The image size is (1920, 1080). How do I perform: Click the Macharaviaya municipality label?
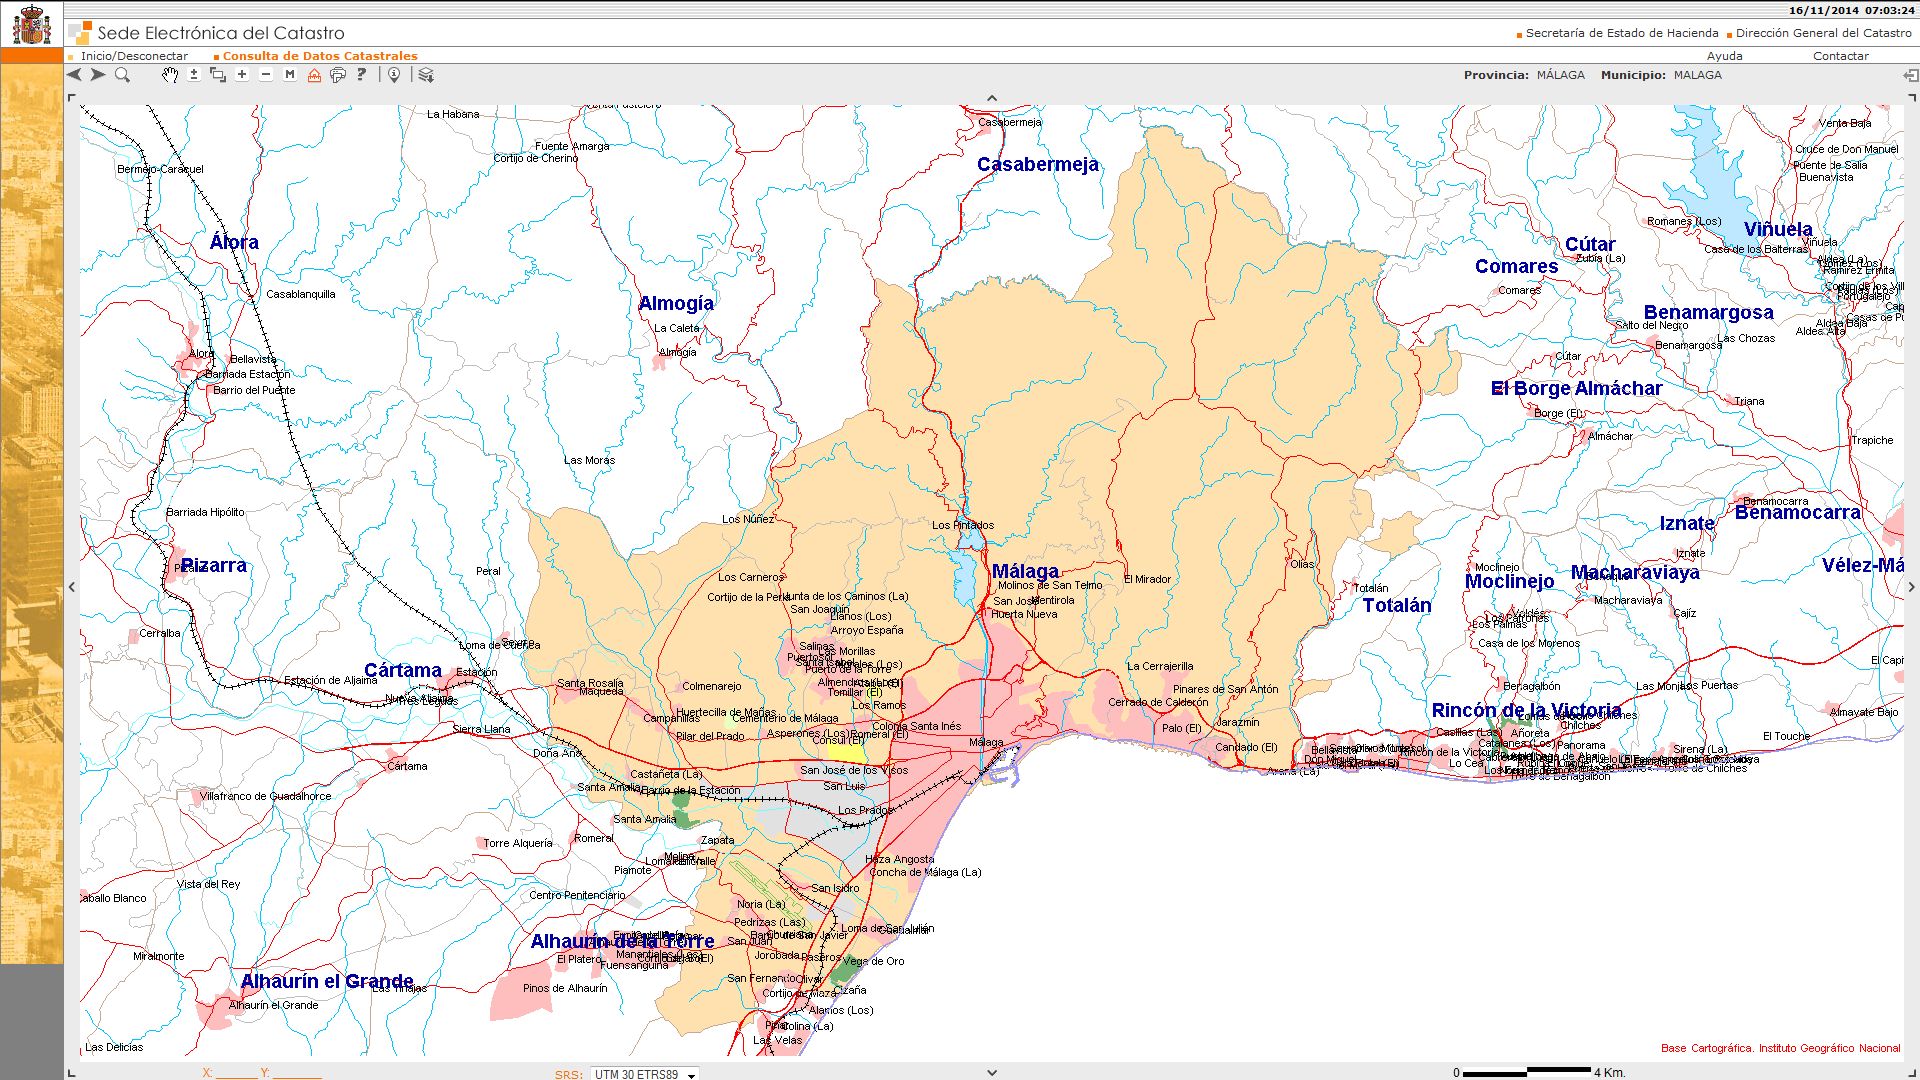click(x=1635, y=572)
